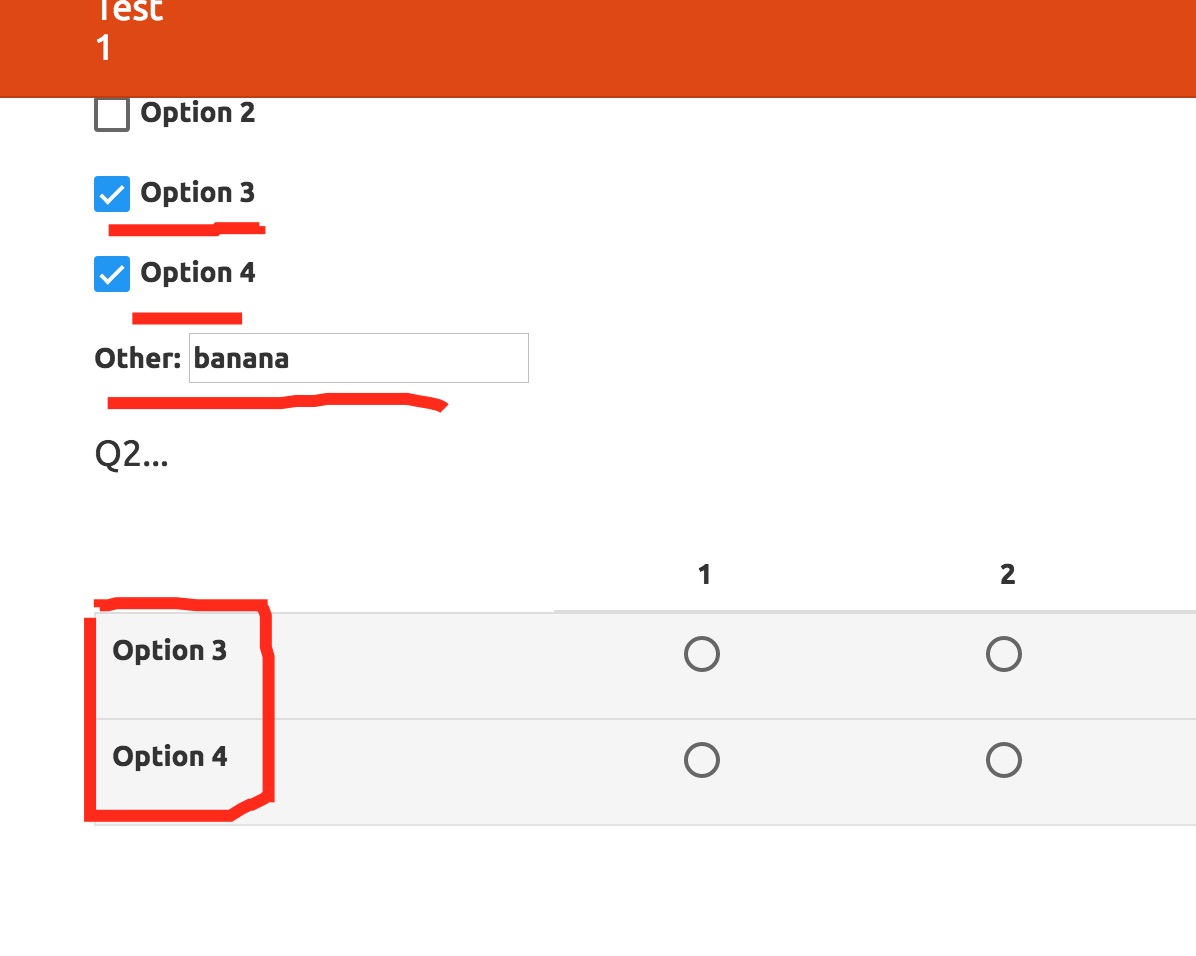Focus the Other field containing "banana"

[x=358, y=358]
